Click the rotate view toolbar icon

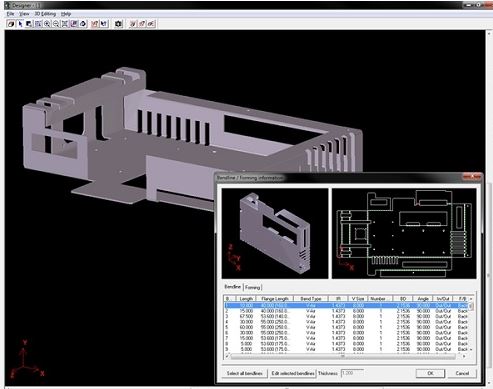pos(83,24)
